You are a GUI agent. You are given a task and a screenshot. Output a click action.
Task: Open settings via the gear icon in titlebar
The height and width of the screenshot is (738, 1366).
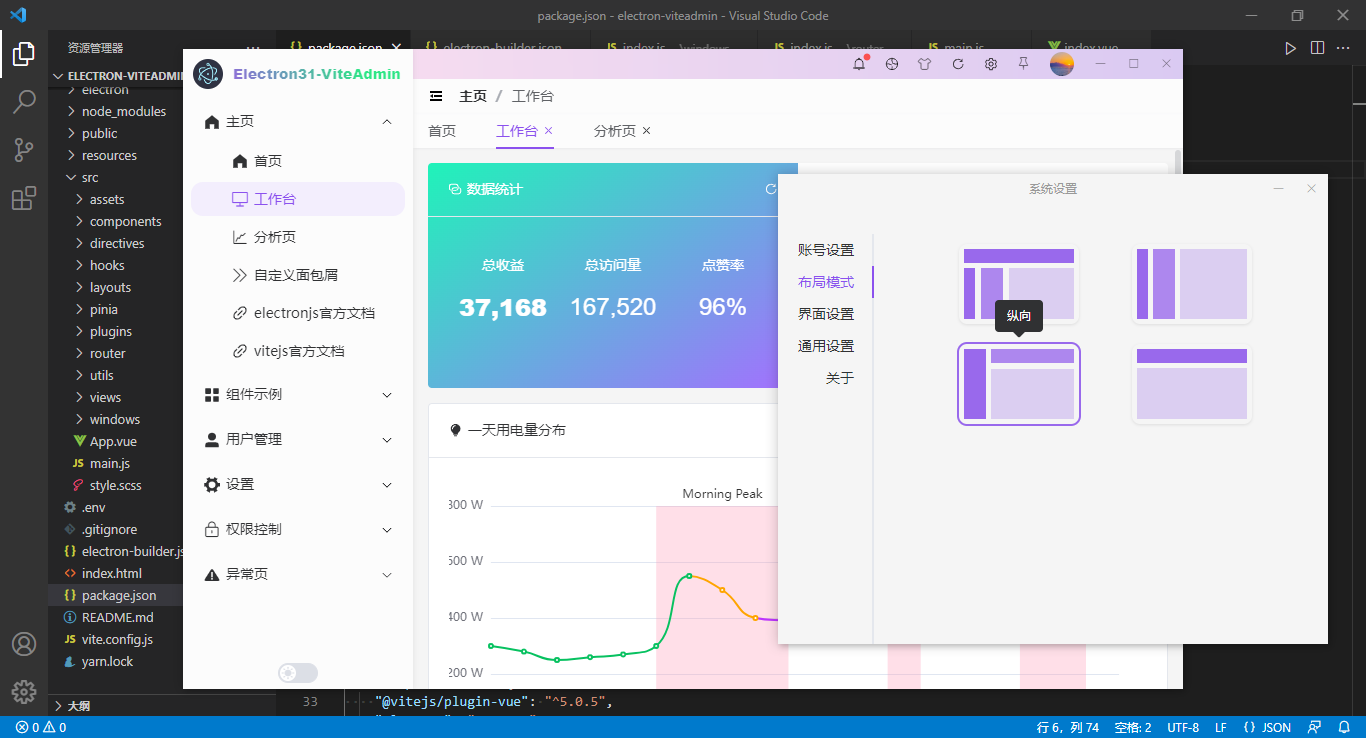pos(990,63)
